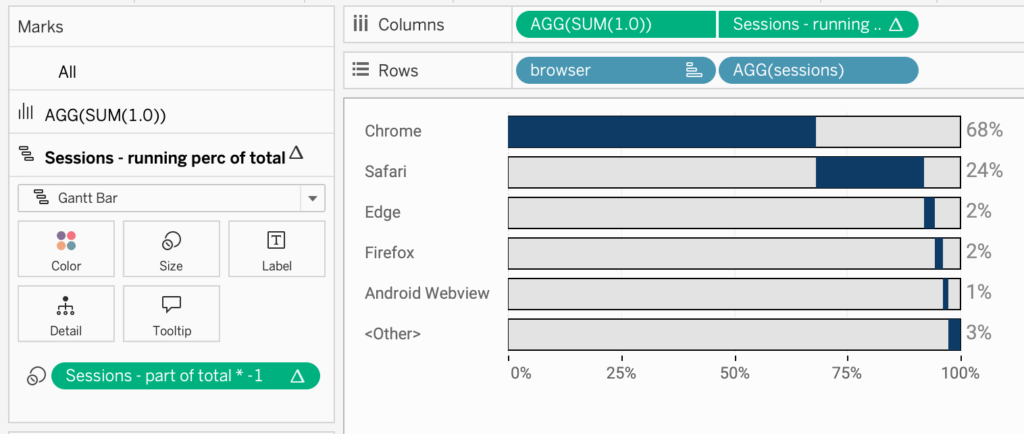Open the Color mark card

click(66, 249)
